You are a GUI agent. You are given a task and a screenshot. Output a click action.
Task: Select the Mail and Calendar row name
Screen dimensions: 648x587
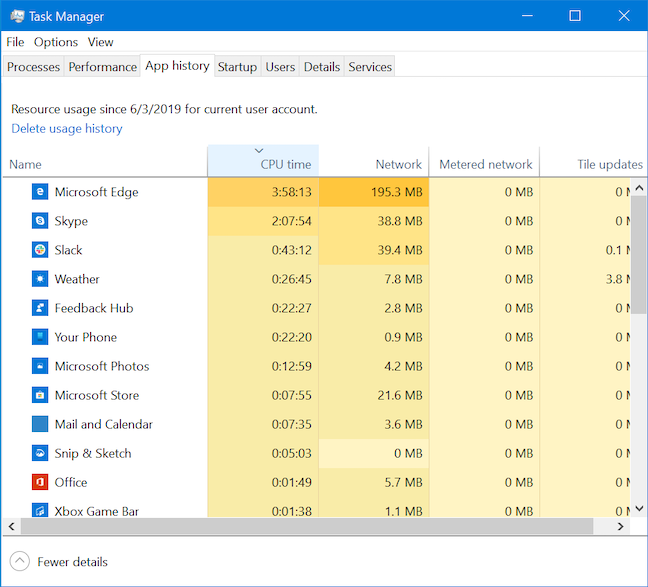(x=103, y=424)
